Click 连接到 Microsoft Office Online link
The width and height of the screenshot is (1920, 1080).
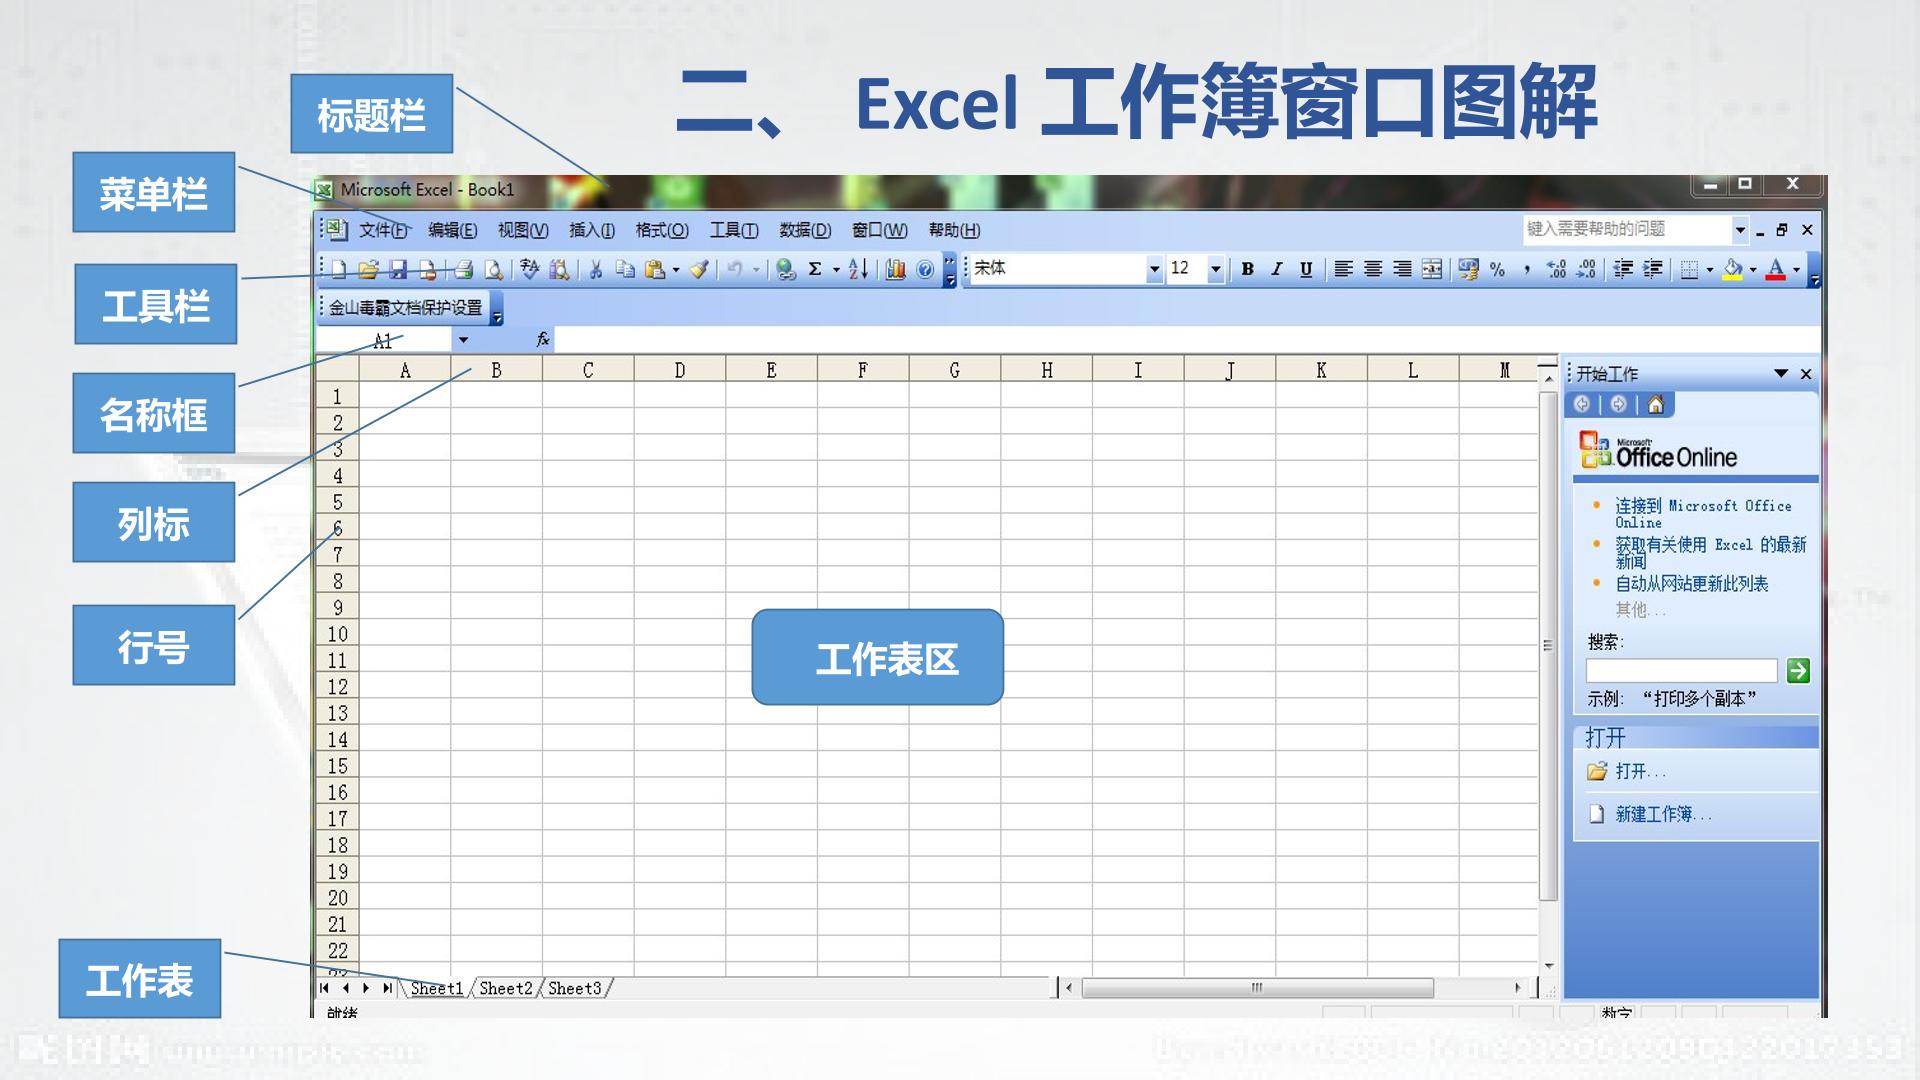(1703, 514)
